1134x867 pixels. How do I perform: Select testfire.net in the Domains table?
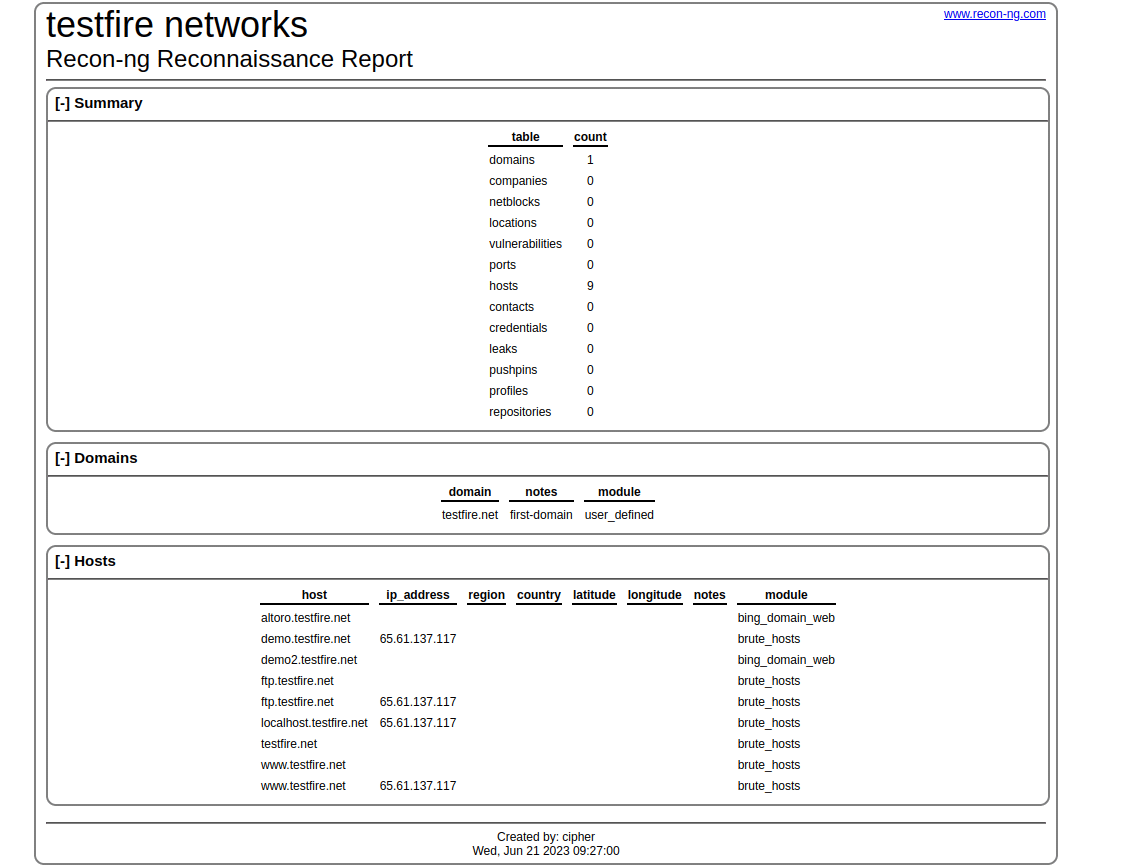click(x=469, y=514)
